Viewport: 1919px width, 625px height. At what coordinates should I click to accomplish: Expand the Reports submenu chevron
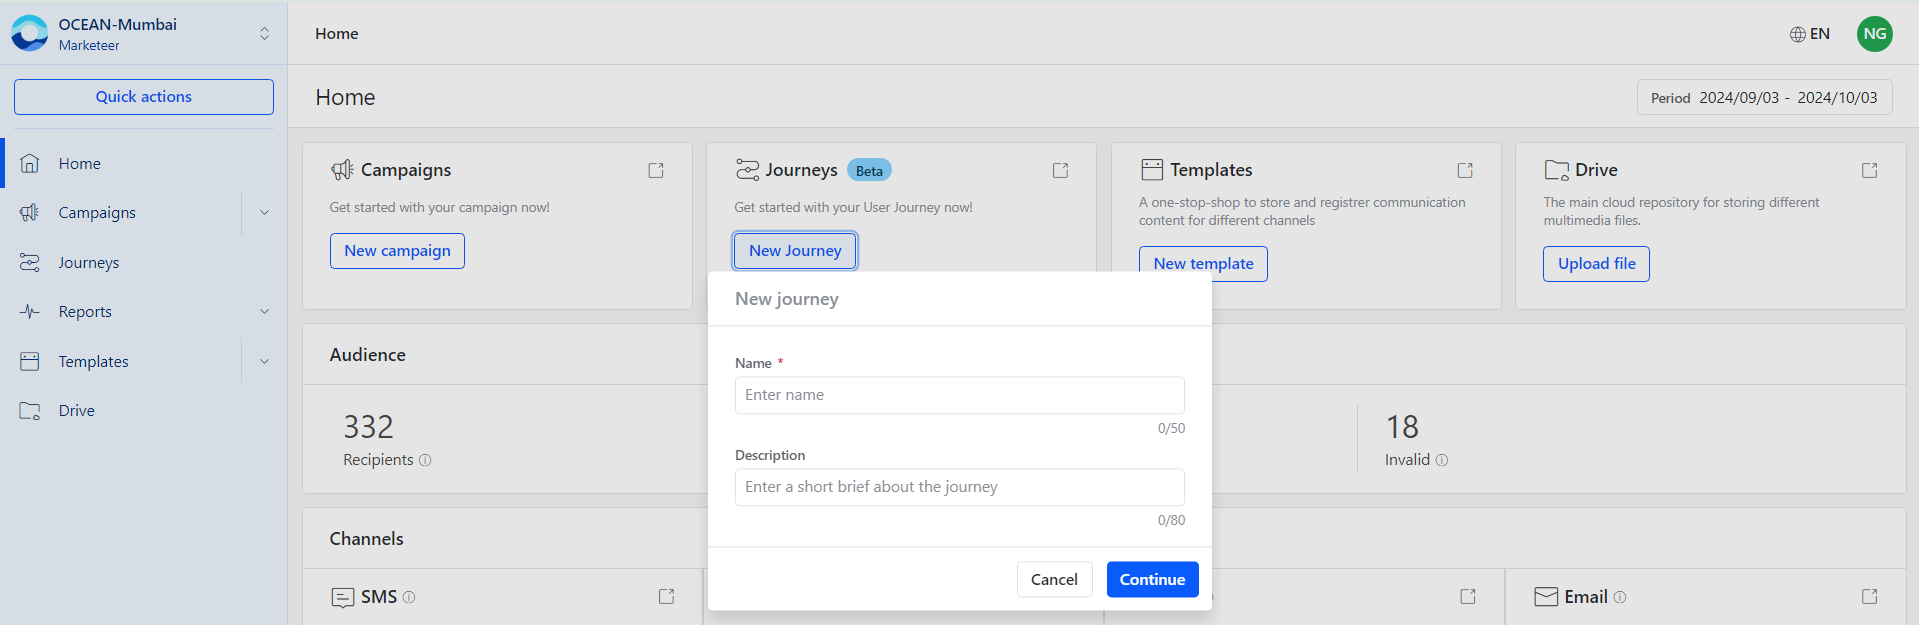(x=265, y=311)
